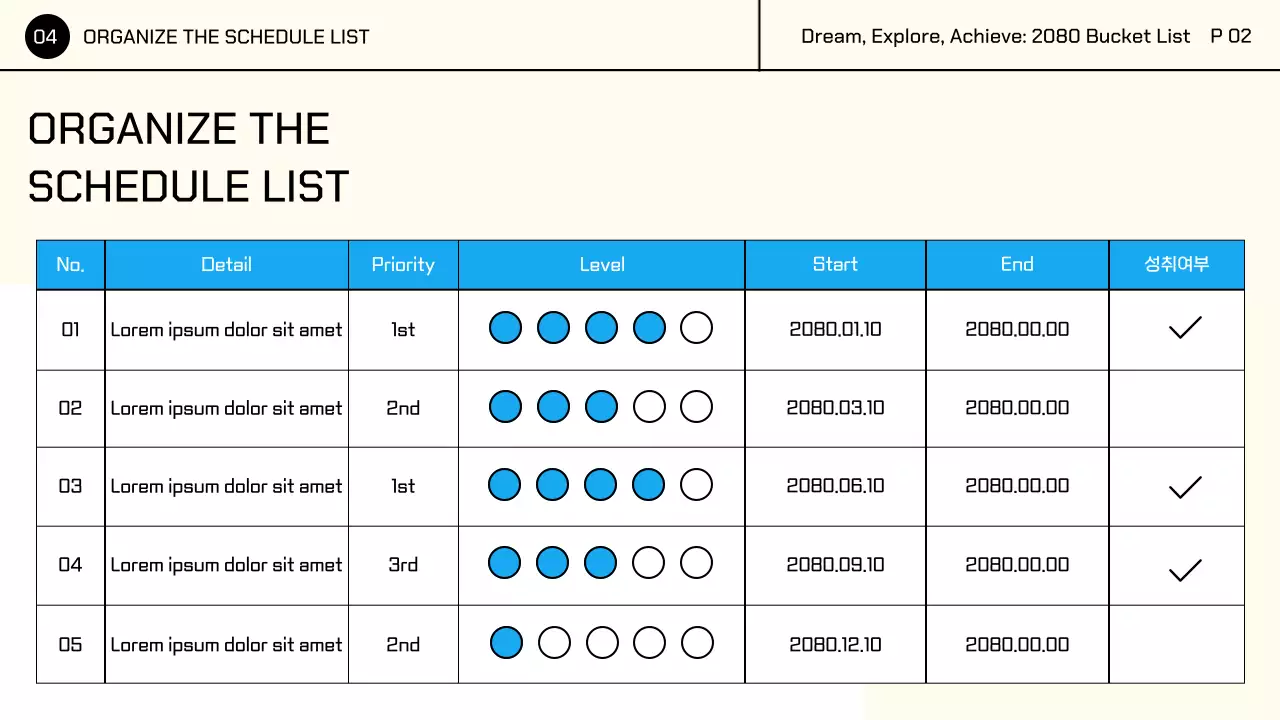Toggle the third level circle in row 04
Viewport: 1280px width, 720px height.
[600, 563]
